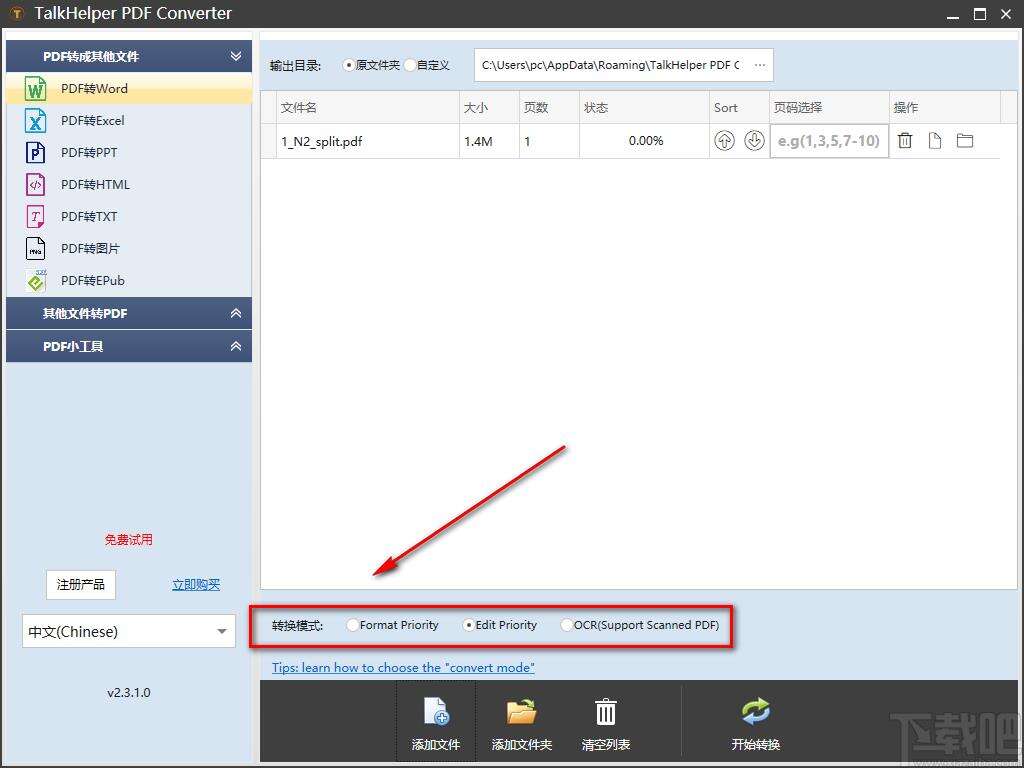Image resolution: width=1024 pixels, height=768 pixels.
Task: Click the 添加文件夹 add folder icon
Action: [522, 711]
